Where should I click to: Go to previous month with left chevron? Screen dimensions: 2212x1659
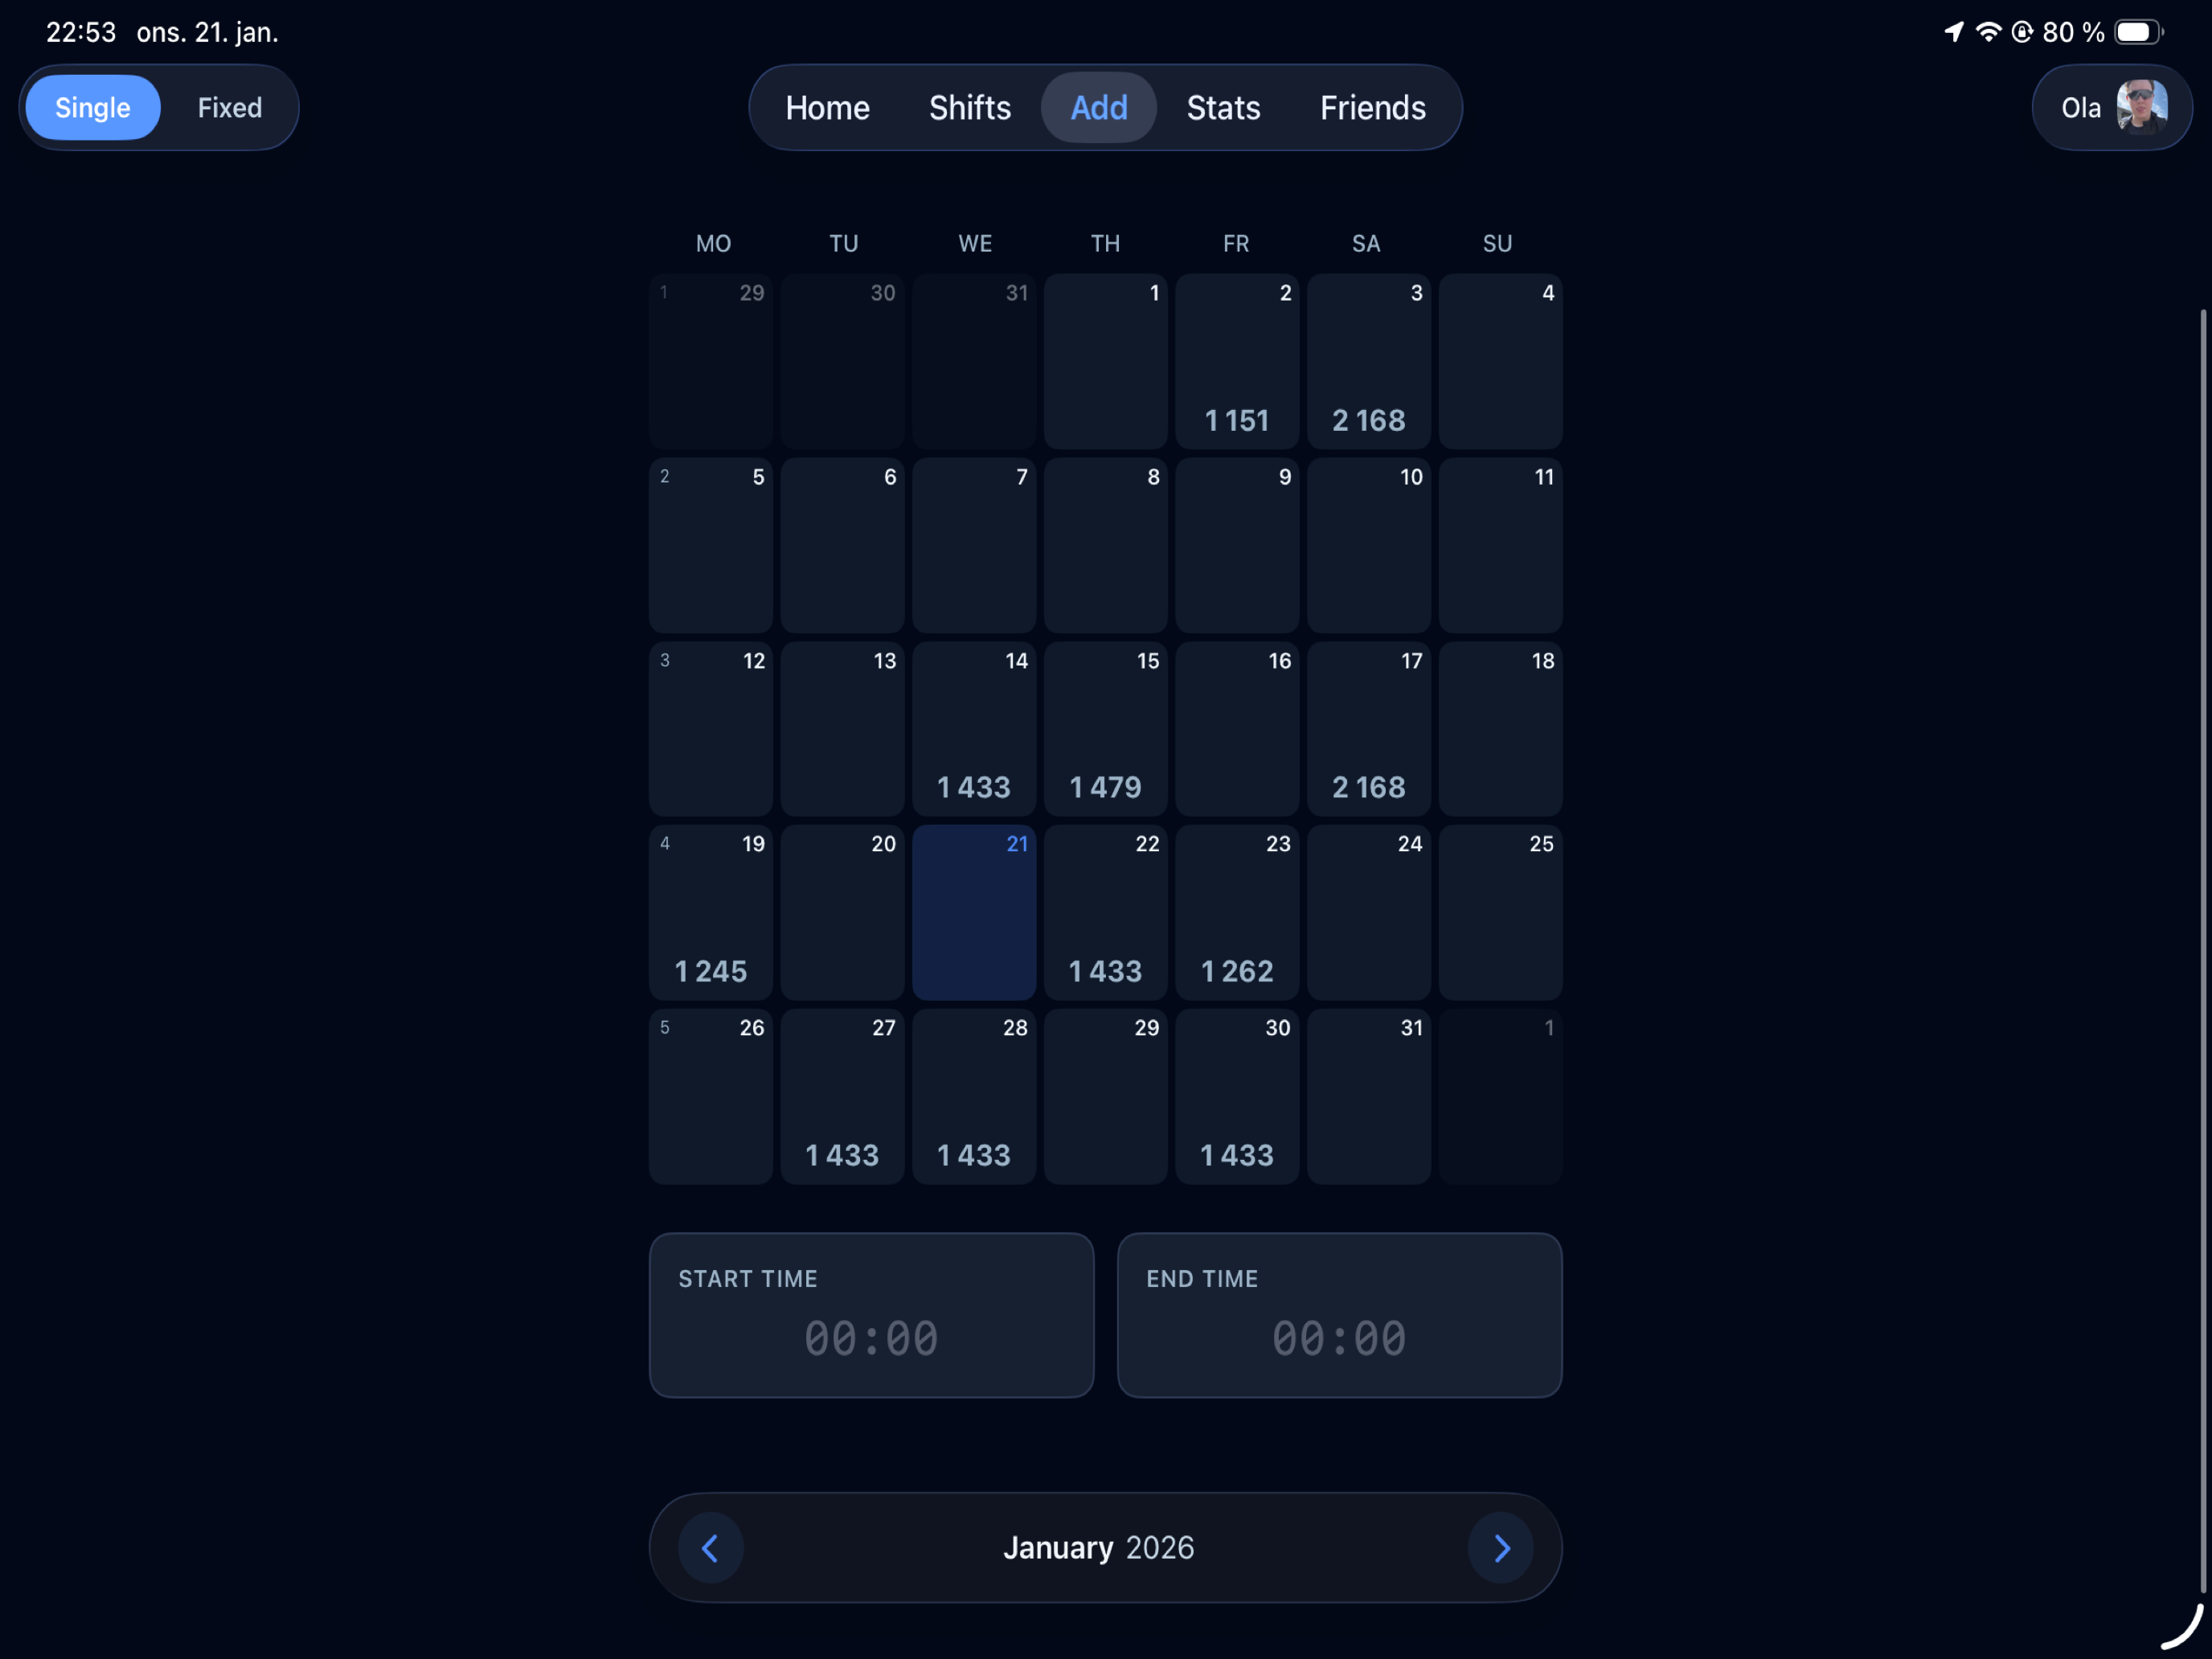pyautogui.click(x=710, y=1548)
